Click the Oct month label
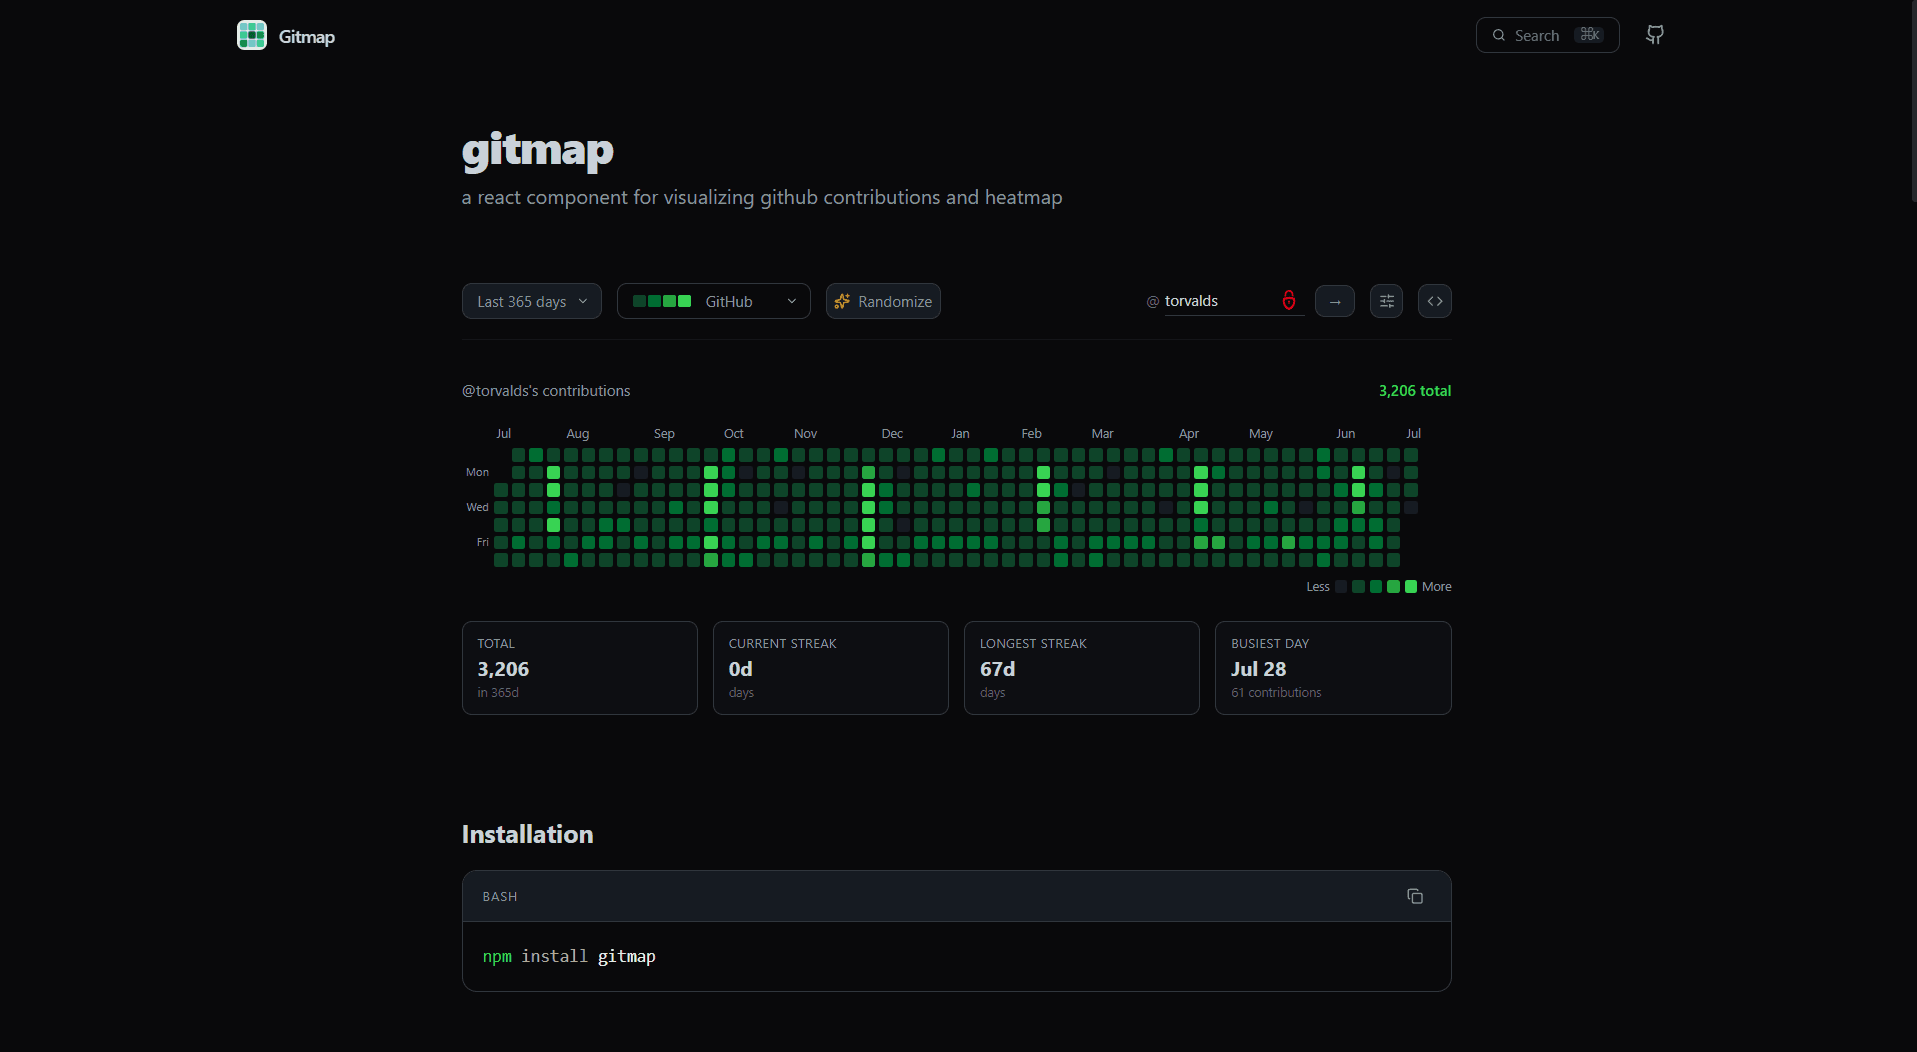This screenshot has height=1052, width=1917. pyautogui.click(x=734, y=434)
